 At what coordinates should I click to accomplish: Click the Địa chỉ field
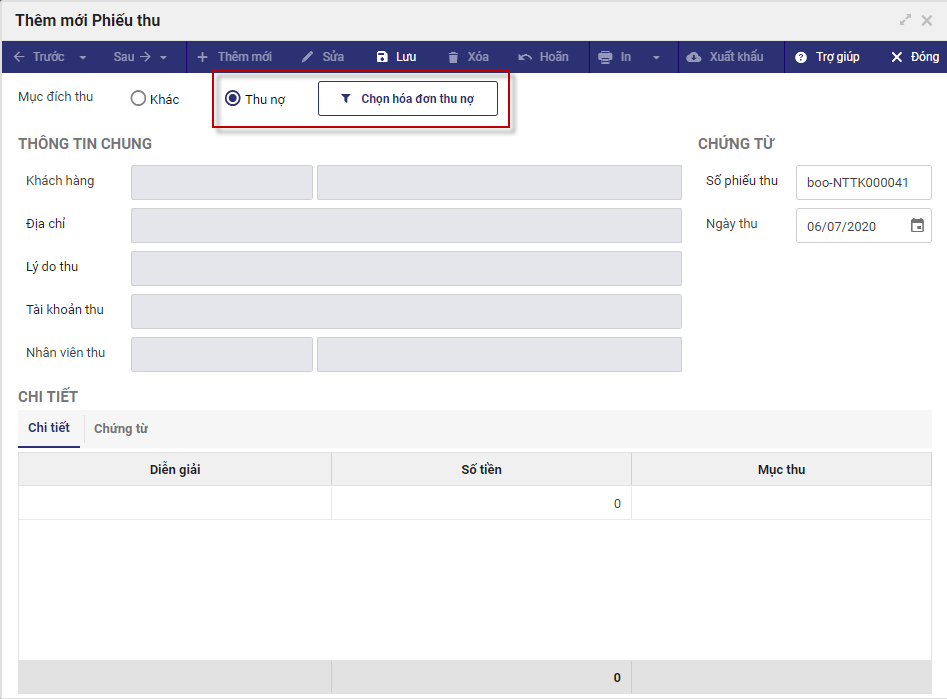(406, 225)
